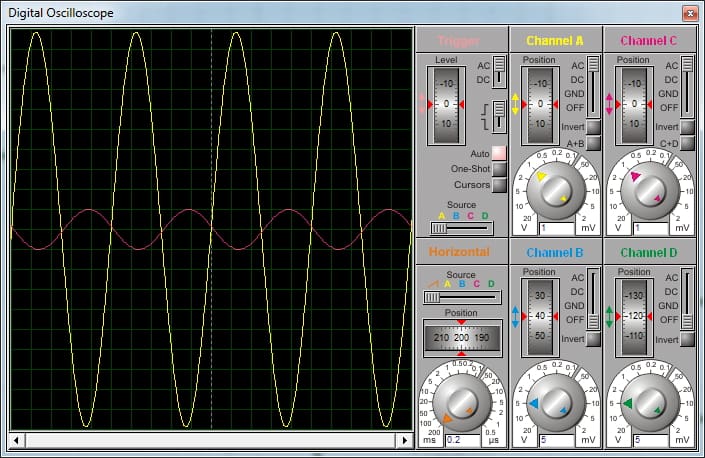Click Channel B coupling mode slider
705x458 pixels.
click(593, 298)
